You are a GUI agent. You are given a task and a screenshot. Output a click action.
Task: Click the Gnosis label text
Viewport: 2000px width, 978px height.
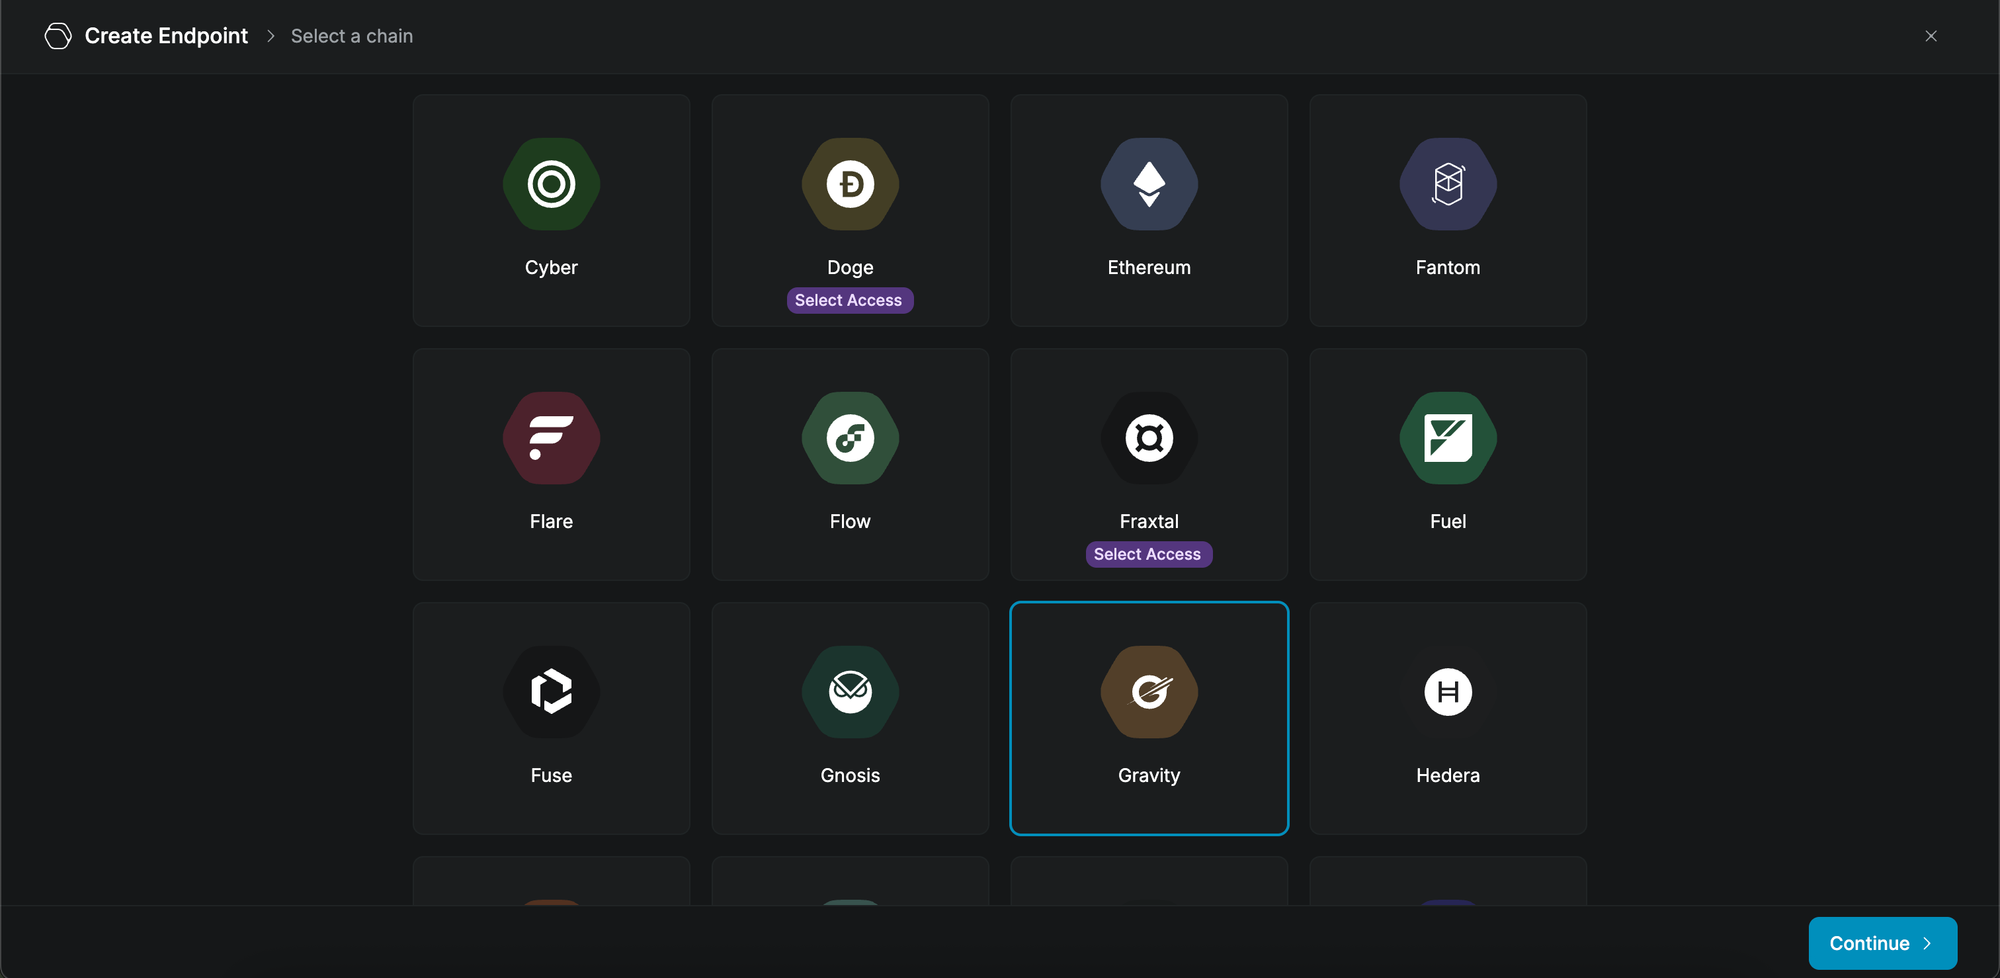click(x=850, y=775)
